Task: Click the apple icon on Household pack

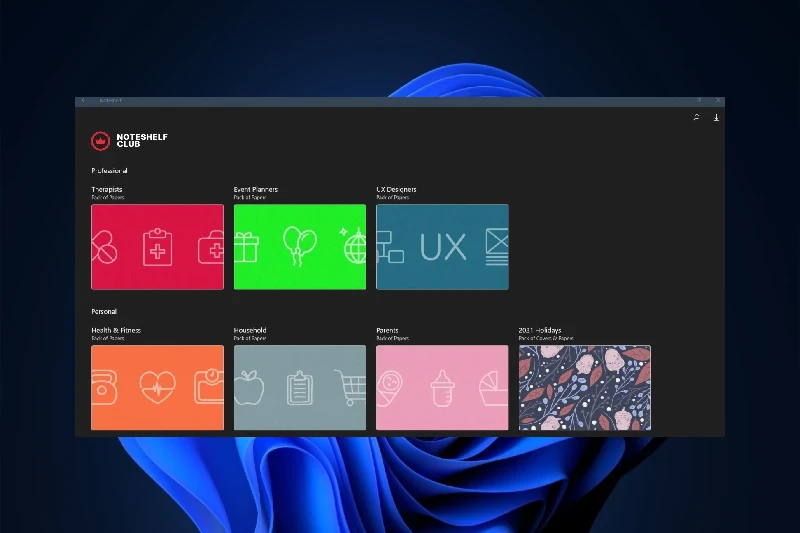Action: click(248, 387)
